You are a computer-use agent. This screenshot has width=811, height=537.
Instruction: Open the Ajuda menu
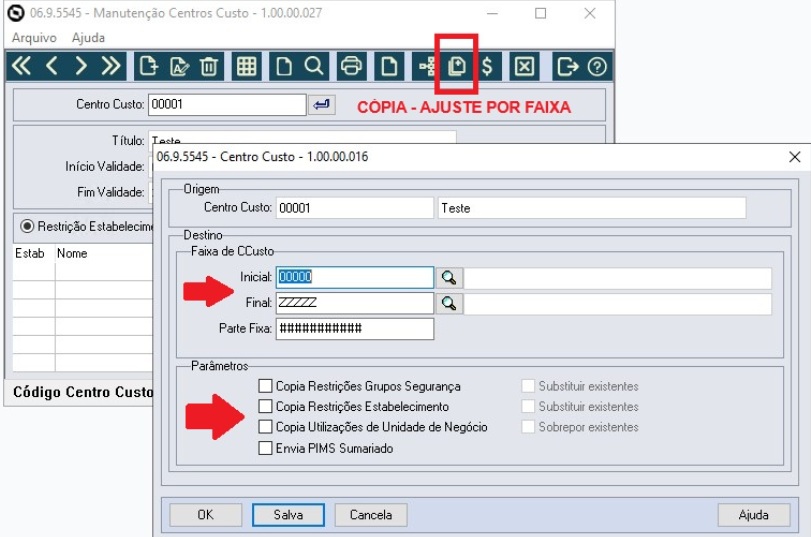pyautogui.click(x=88, y=38)
